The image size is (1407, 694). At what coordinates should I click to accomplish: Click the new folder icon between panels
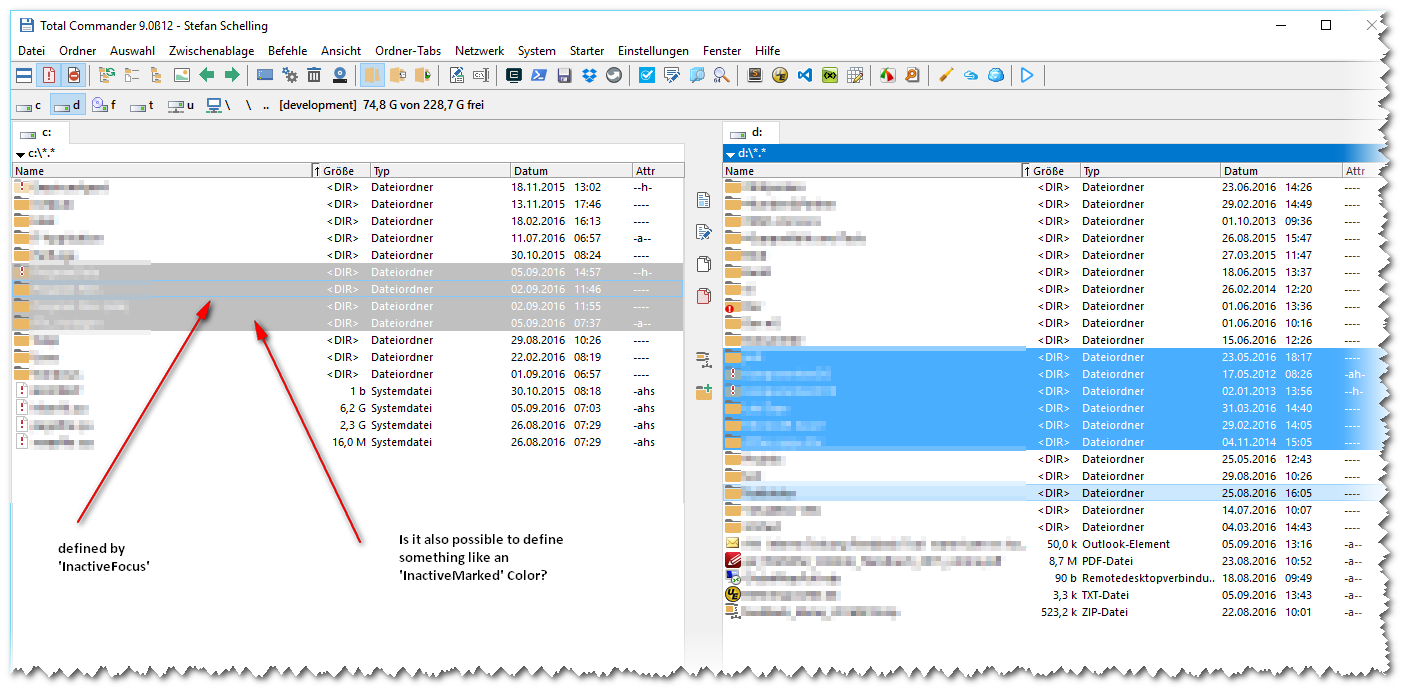703,392
